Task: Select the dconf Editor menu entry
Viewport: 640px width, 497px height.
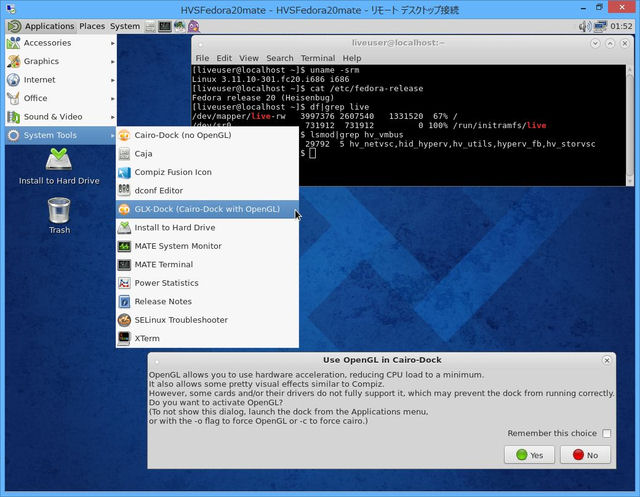Action: point(207,191)
